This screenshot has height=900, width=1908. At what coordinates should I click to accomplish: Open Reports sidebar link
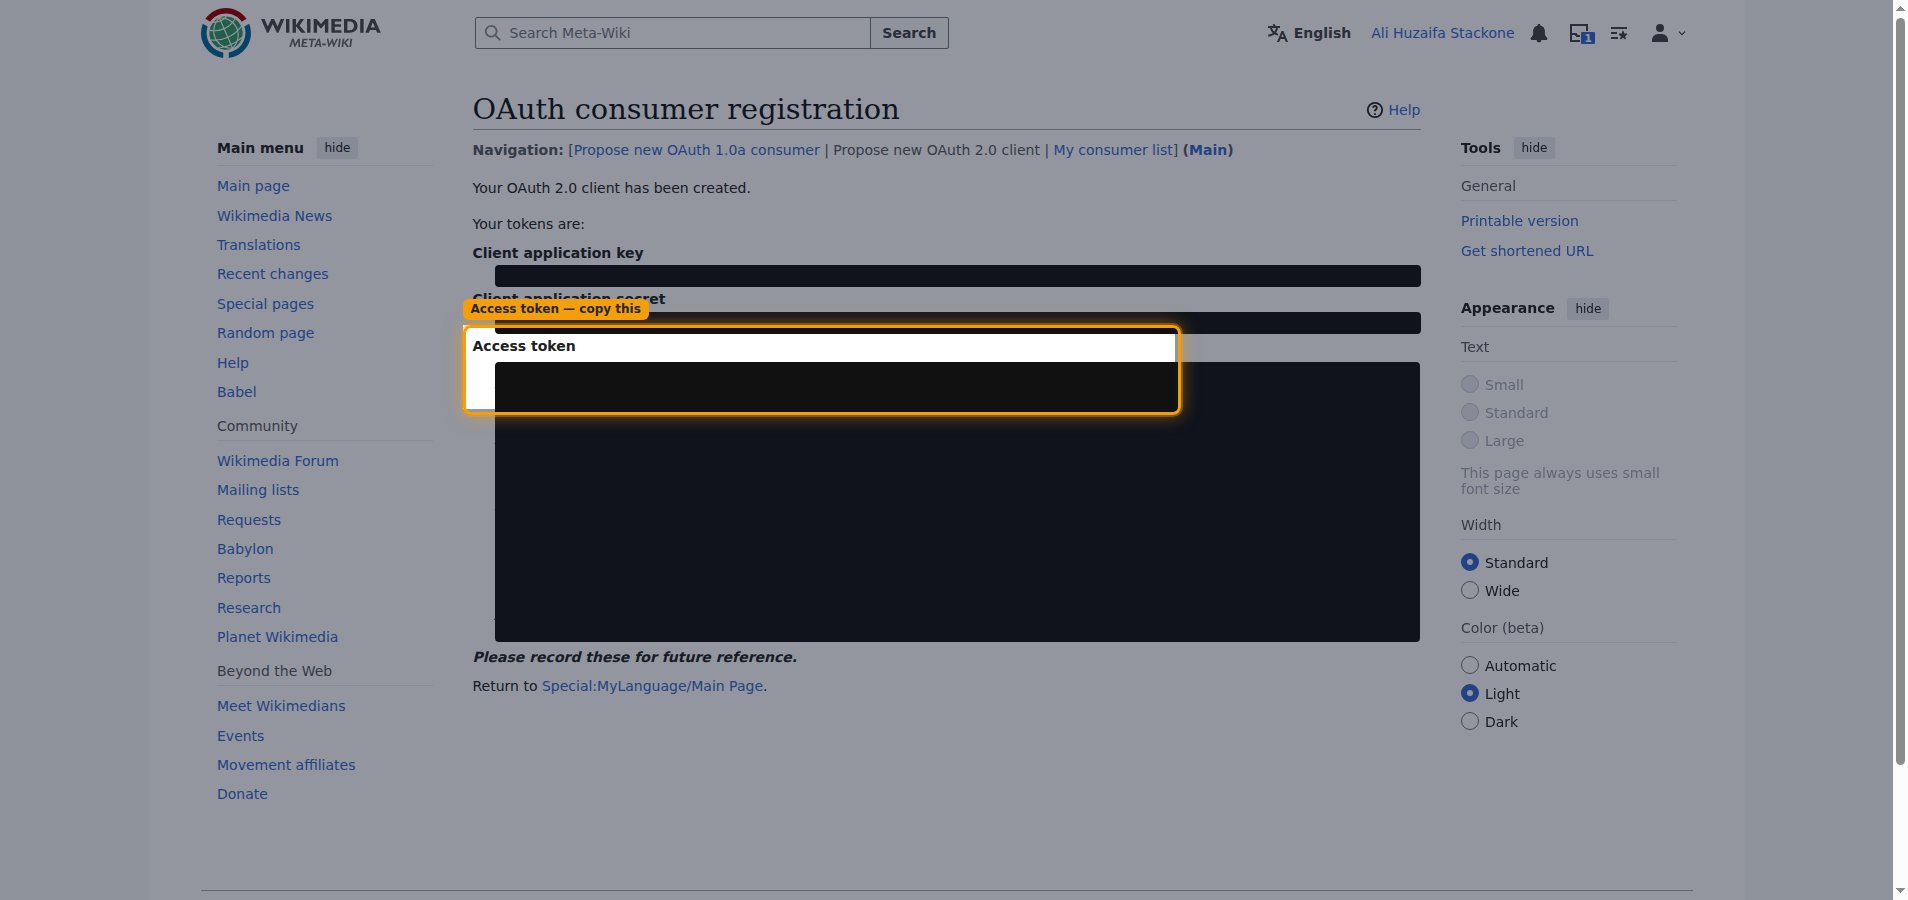point(243,578)
